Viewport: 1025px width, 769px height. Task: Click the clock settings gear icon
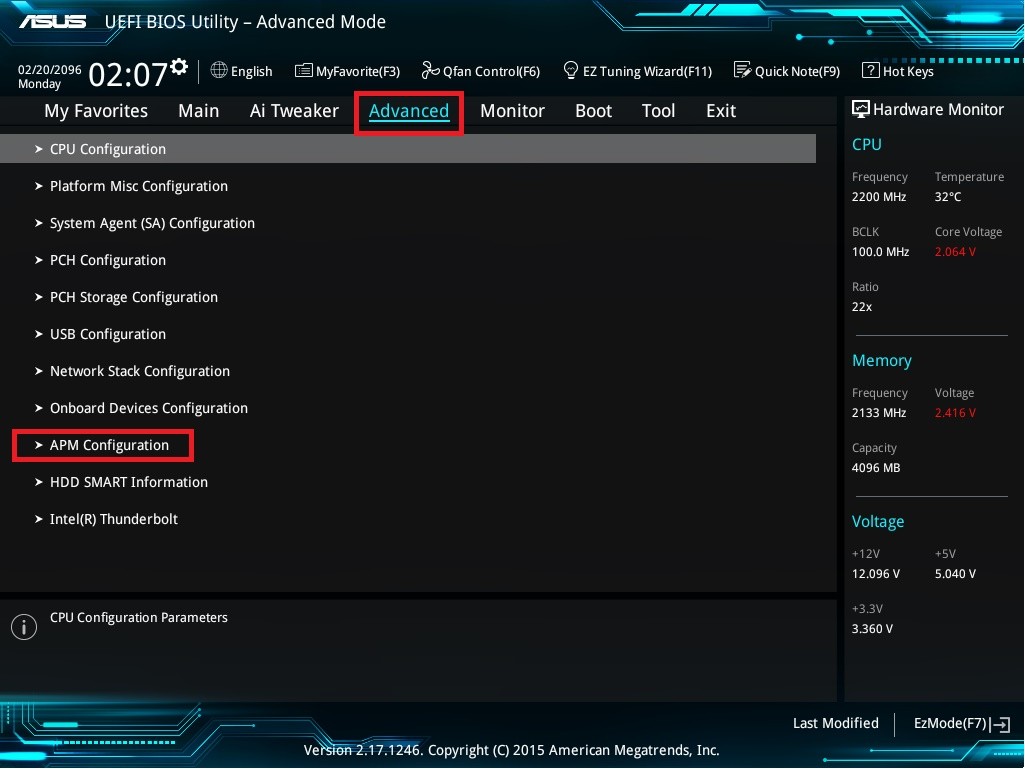(x=179, y=67)
